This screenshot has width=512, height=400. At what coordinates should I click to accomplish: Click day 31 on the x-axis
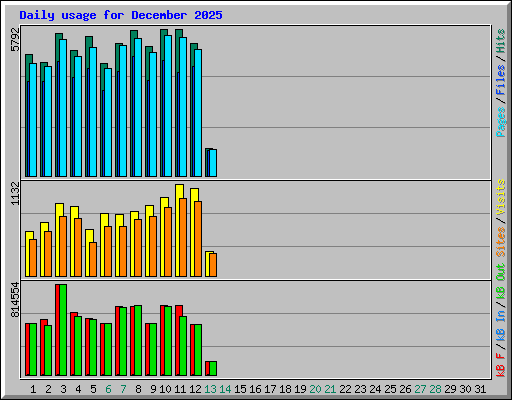coord(480,389)
